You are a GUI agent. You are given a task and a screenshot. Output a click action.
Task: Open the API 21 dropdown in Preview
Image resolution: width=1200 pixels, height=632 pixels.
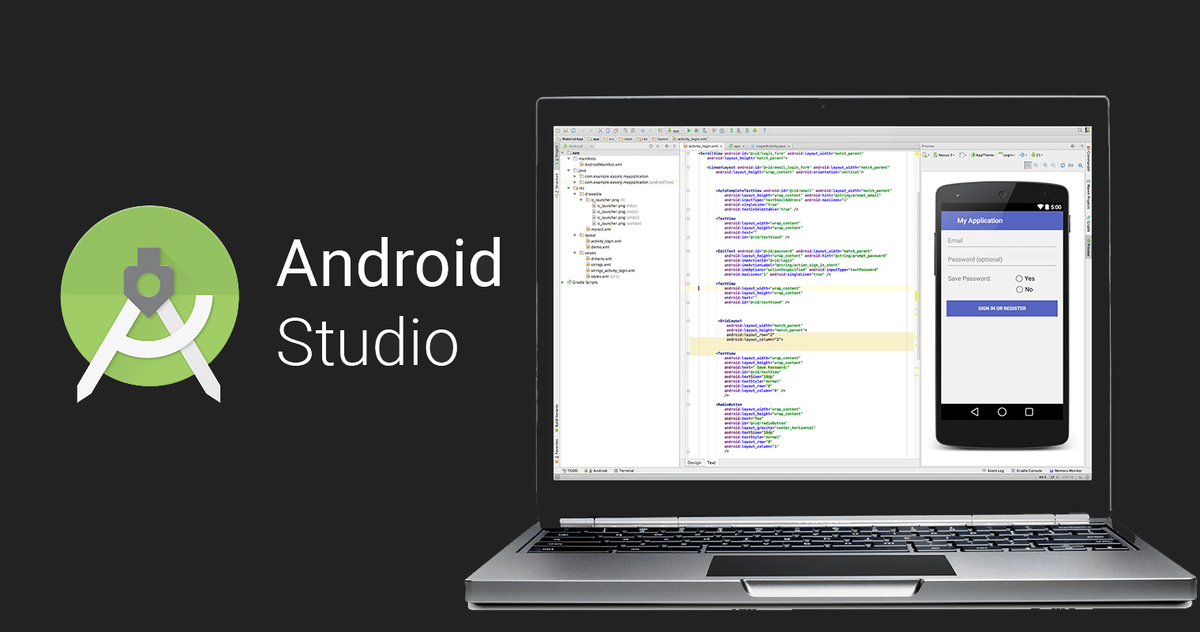pos(1037,155)
